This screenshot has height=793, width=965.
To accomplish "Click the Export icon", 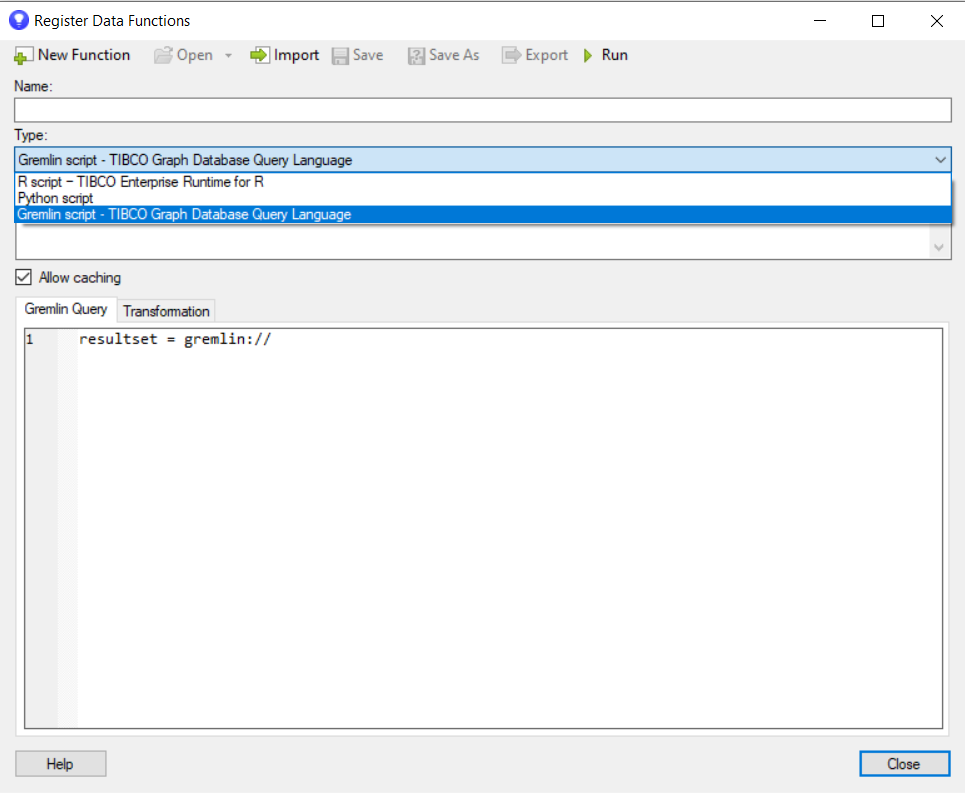I will coord(511,55).
